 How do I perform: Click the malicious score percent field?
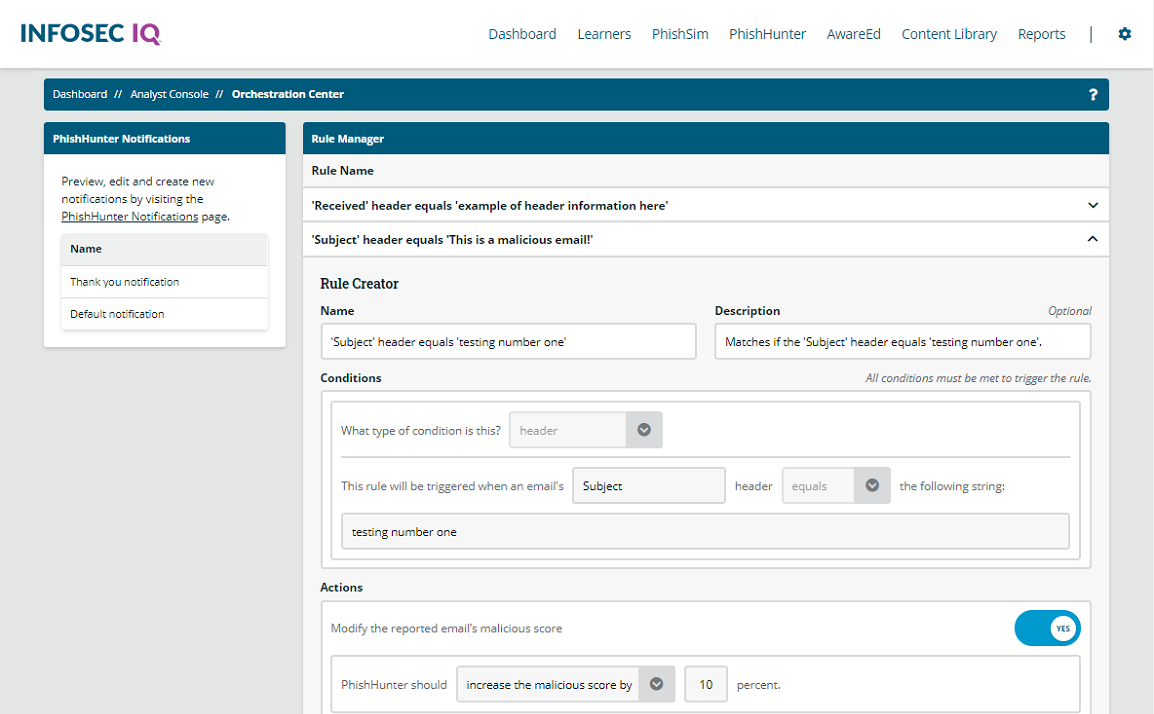click(x=706, y=685)
